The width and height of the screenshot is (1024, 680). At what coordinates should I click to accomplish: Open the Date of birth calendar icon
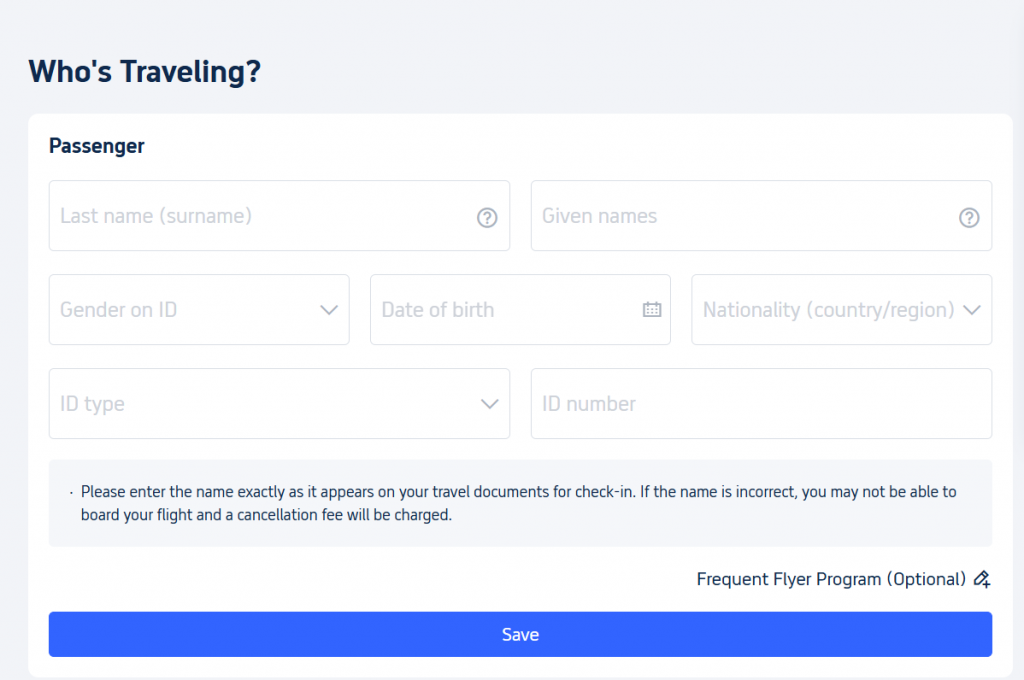(x=652, y=310)
